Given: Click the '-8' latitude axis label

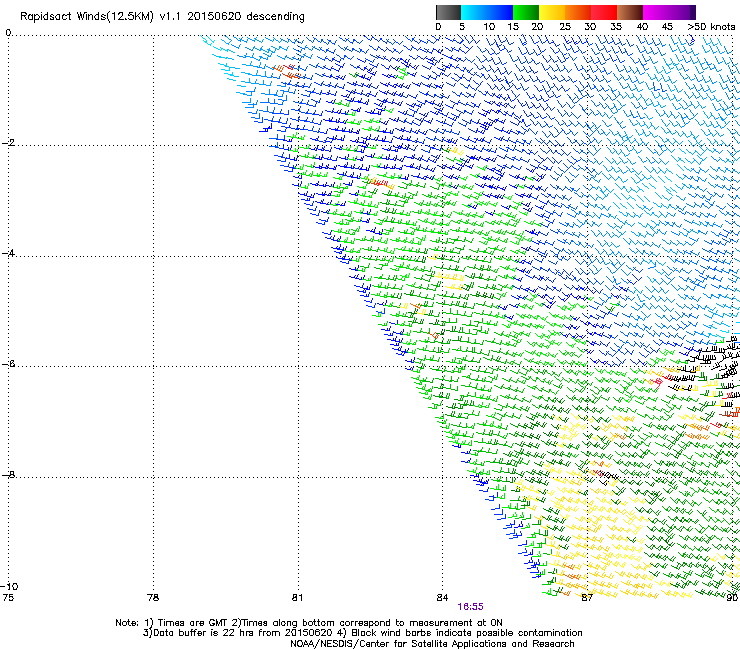Looking at the screenshot, I should [8, 474].
